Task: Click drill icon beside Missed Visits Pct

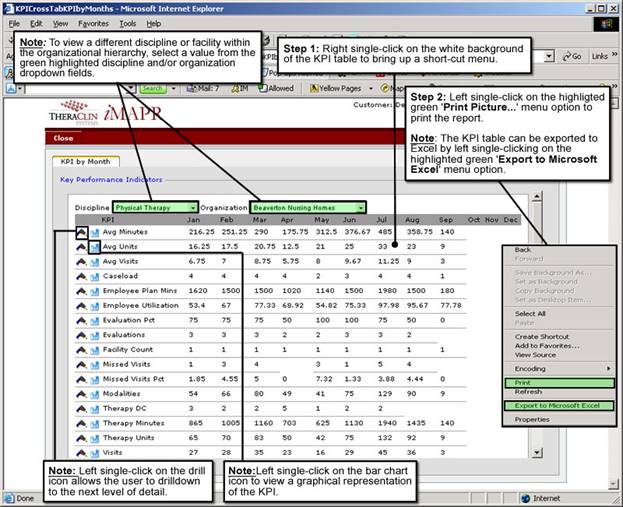Action: pyautogui.click(x=81, y=380)
